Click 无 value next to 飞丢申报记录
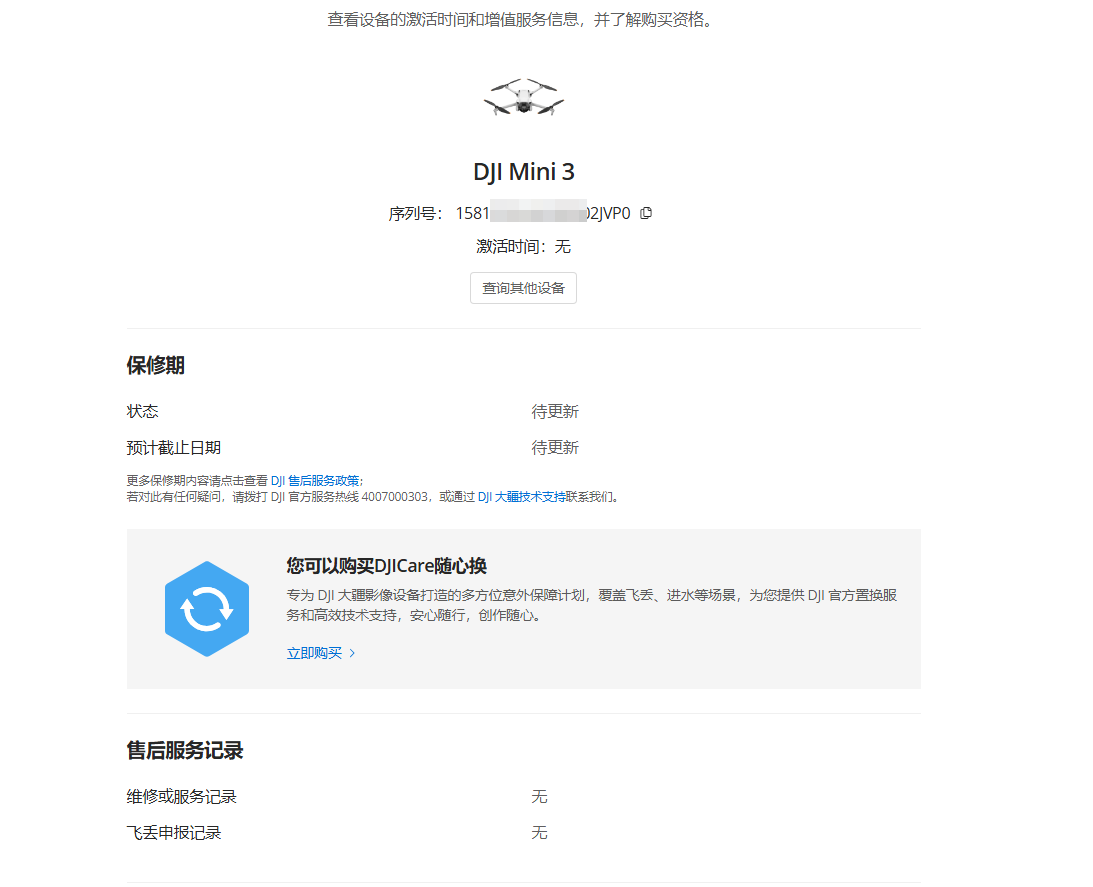The image size is (1093, 887). pyautogui.click(x=540, y=833)
